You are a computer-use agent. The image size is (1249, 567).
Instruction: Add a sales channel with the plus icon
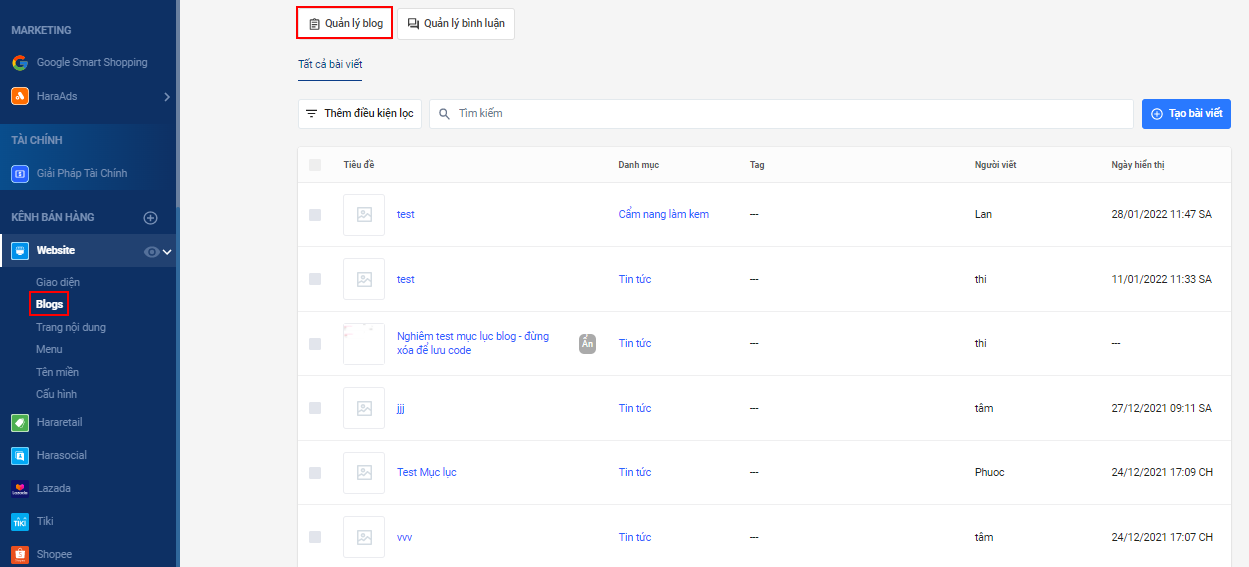(x=151, y=217)
